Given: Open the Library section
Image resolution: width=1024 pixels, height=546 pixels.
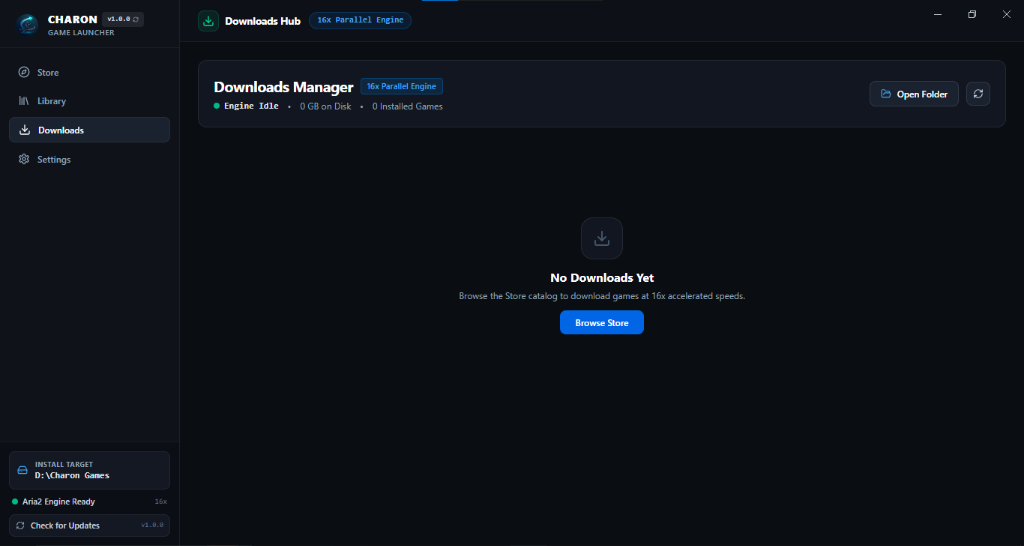Looking at the screenshot, I should click(89, 101).
